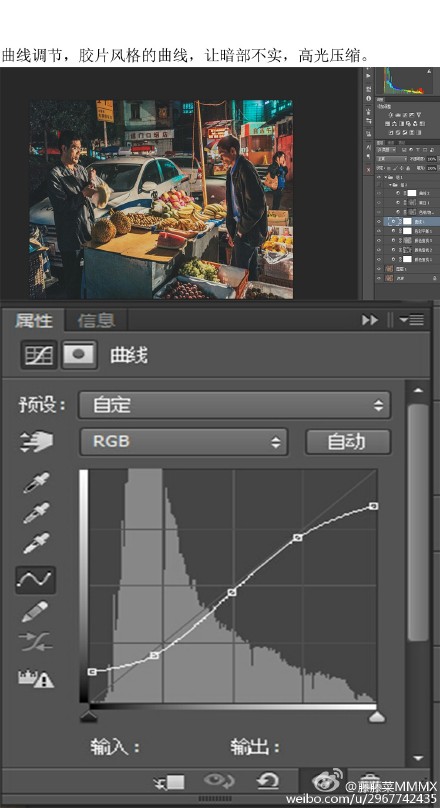Screen dimensions: 440x808
Task: Click the smooth curve values icon
Action: (x=35, y=642)
